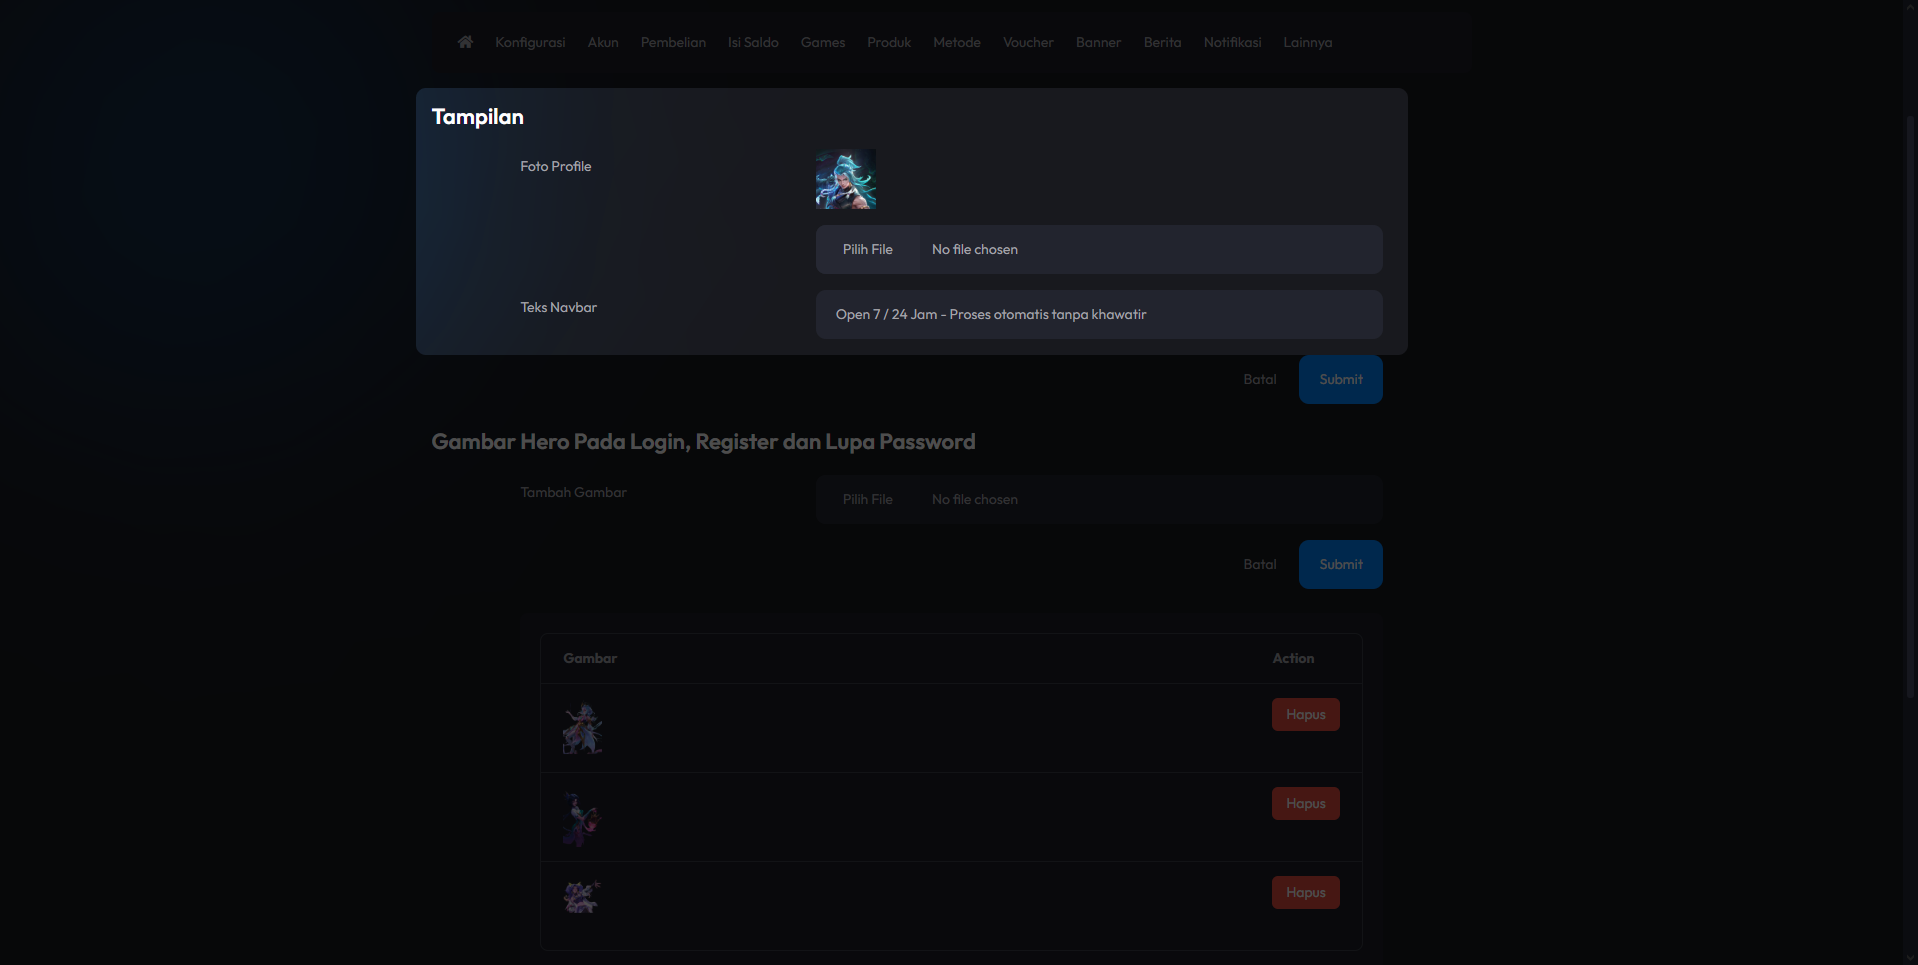Screen dimensions: 1918x965
Task: Open the Voucher menu item
Action: pyautogui.click(x=1028, y=42)
